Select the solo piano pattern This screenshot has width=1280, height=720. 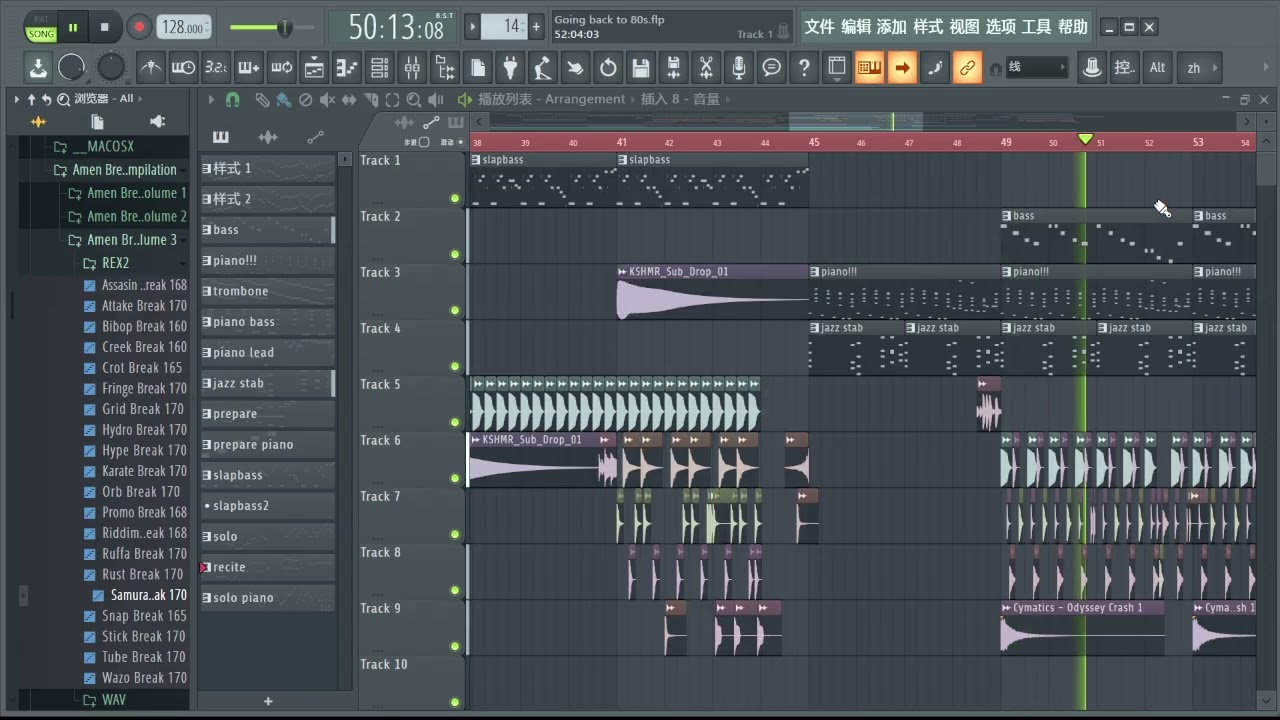pos(268,598)
